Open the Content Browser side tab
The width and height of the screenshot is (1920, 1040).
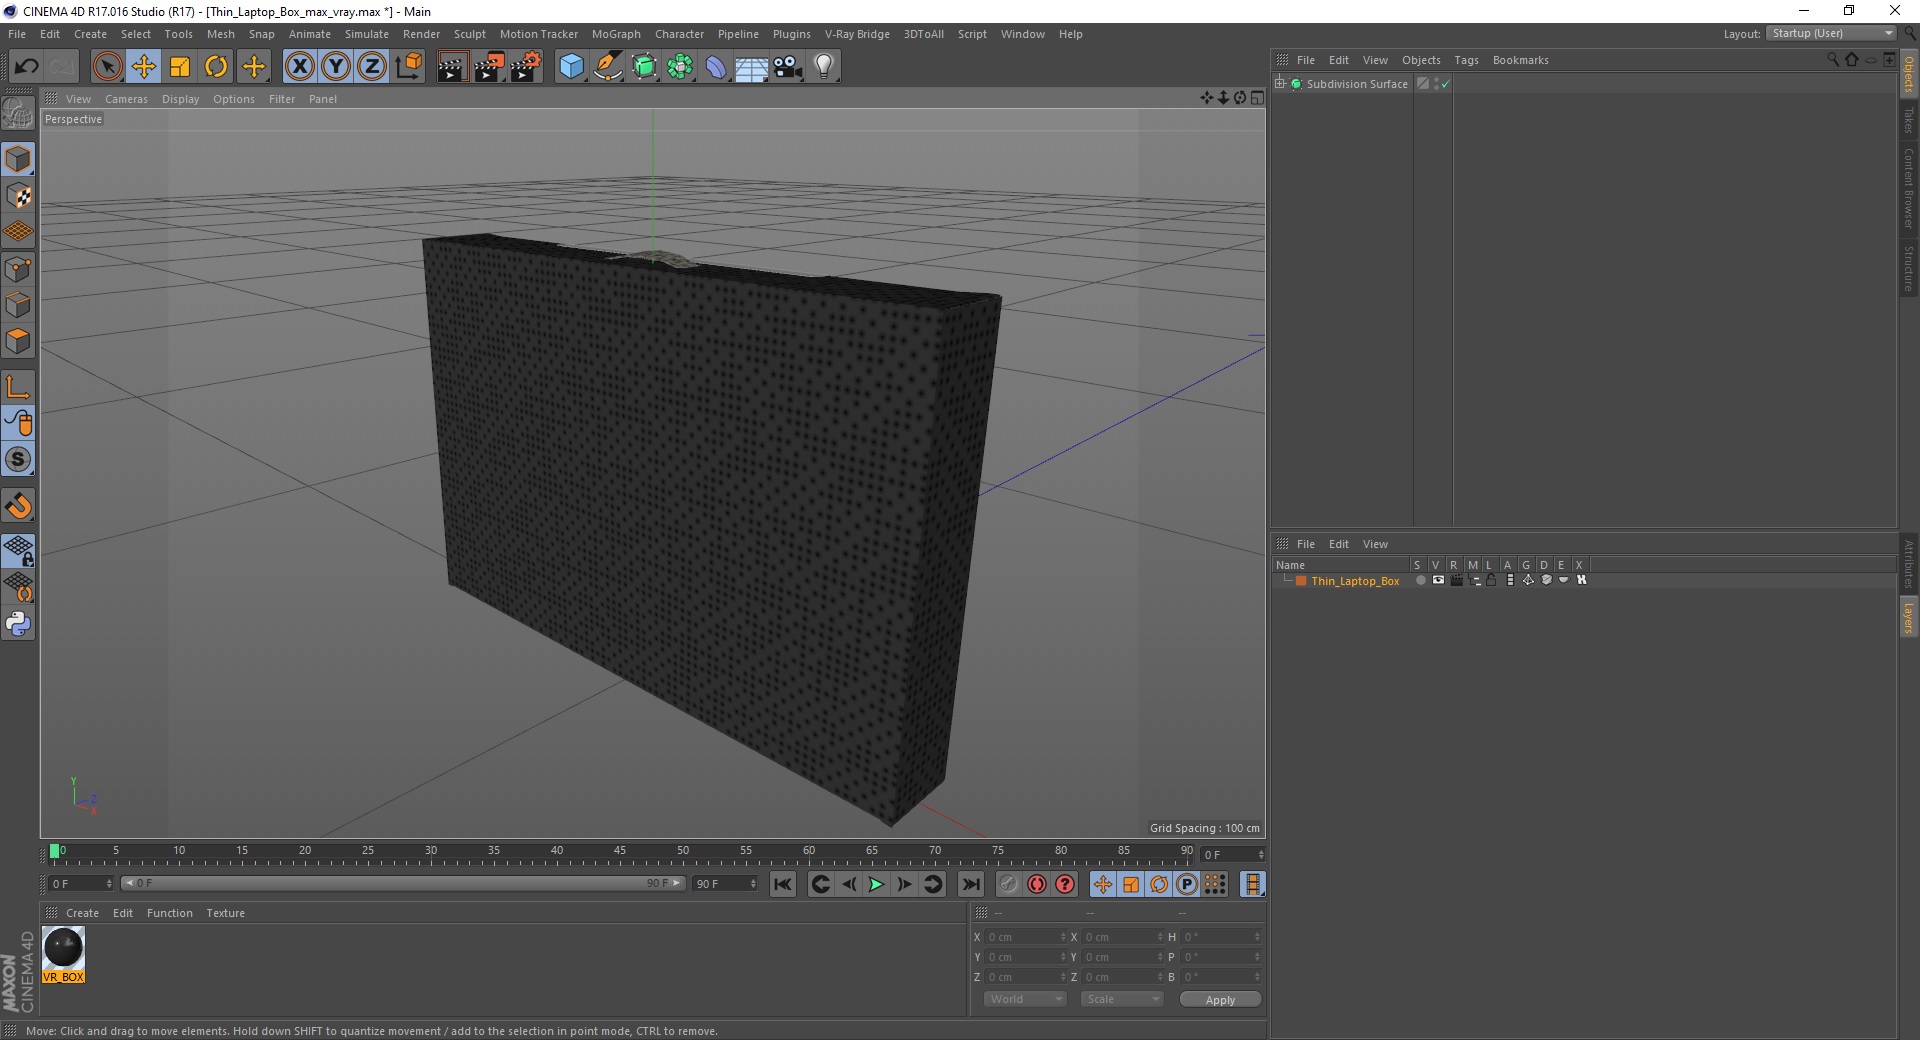[1909, 187]
